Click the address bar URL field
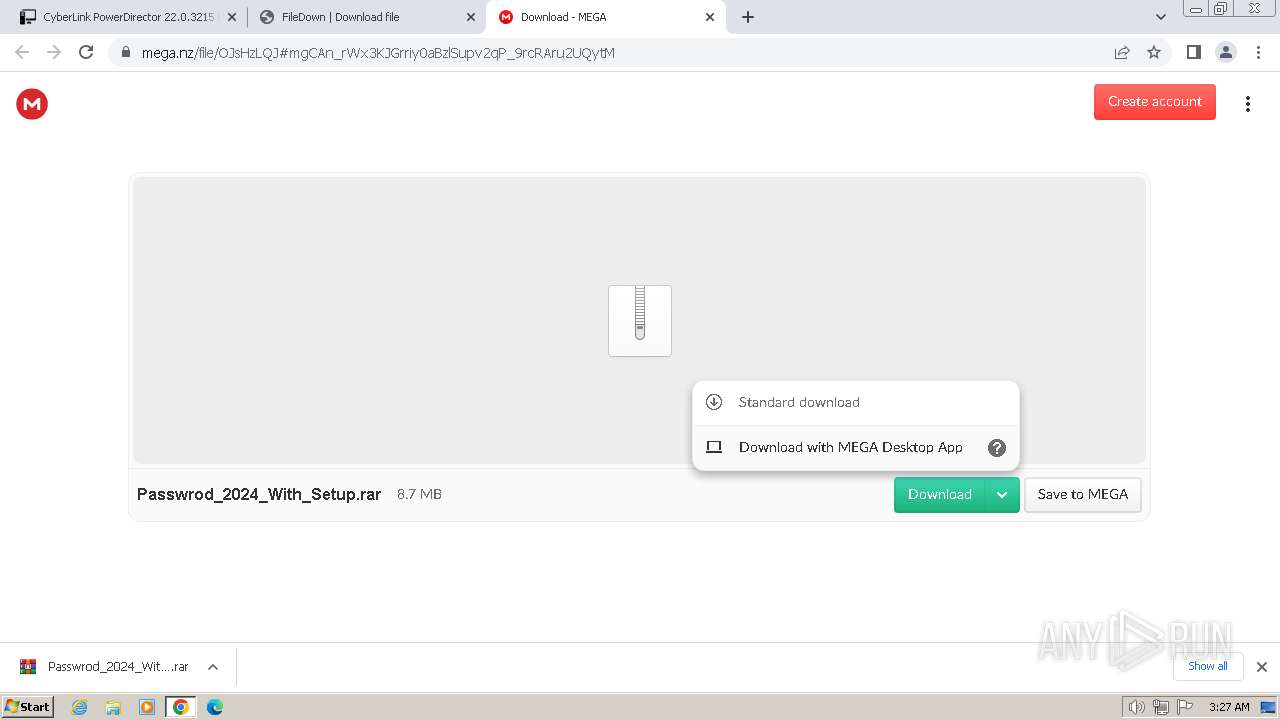The height and width of the screenshot is (720, 1280). (640, 52)
